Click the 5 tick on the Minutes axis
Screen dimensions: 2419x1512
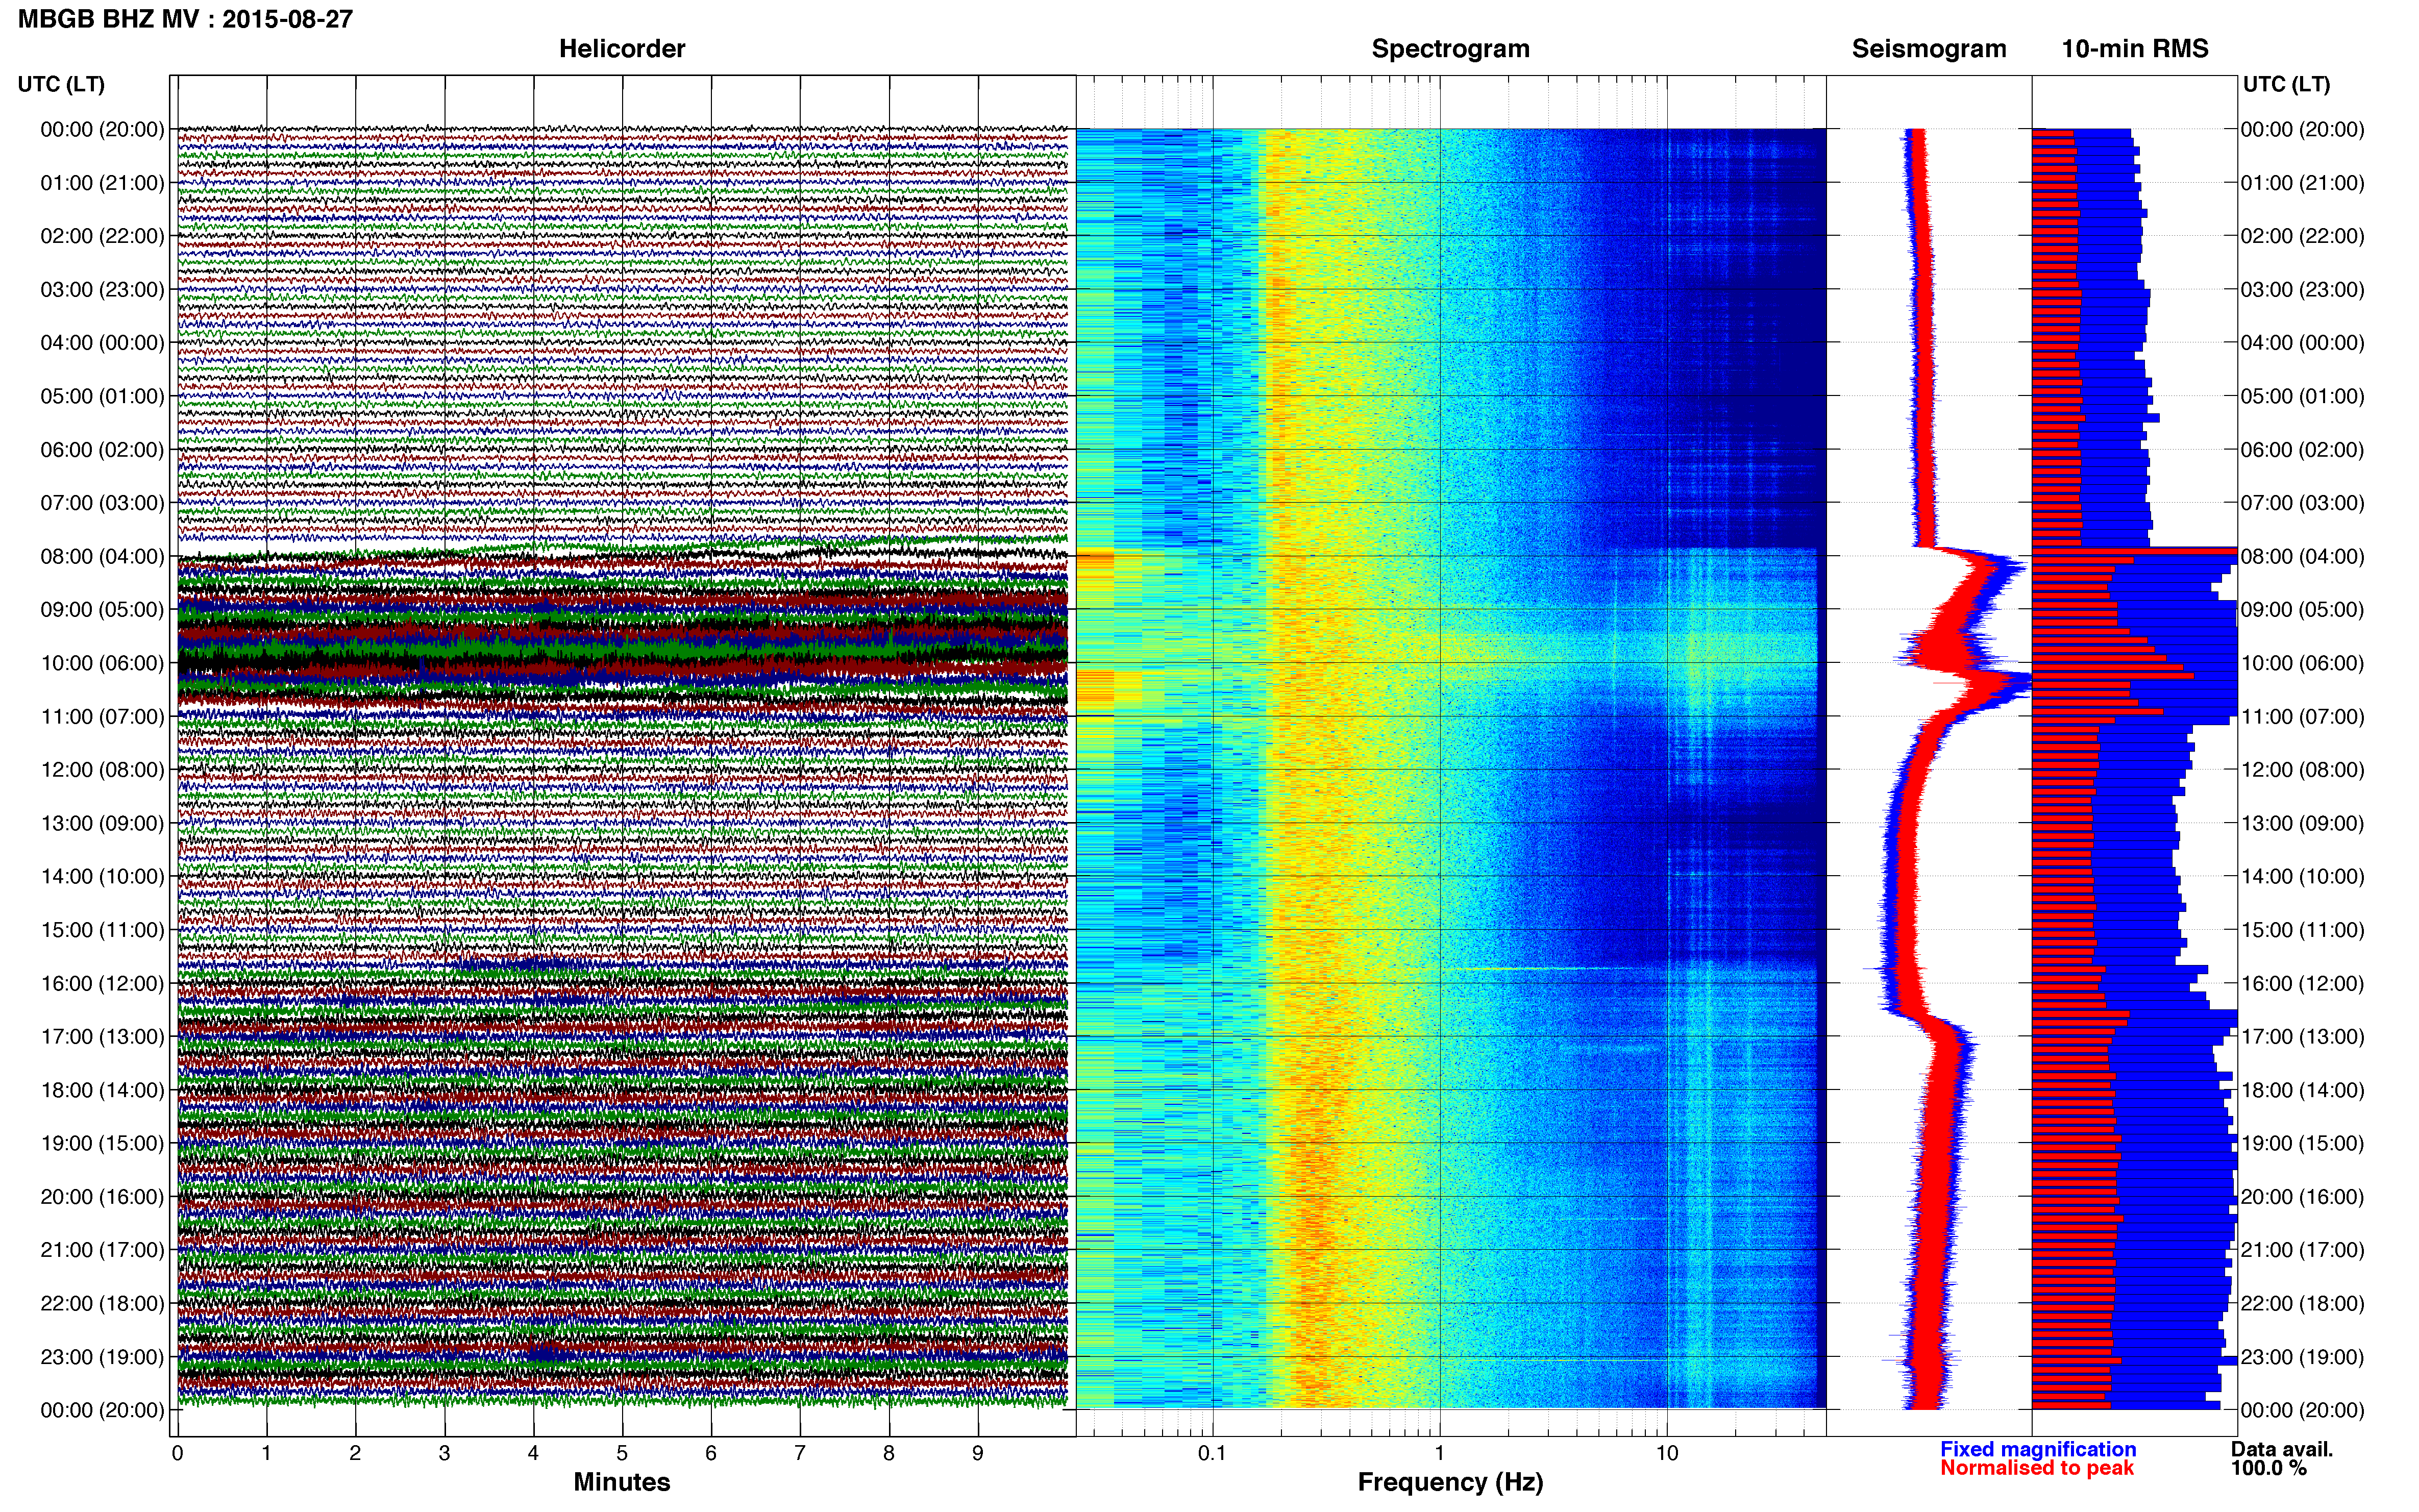(622, 1454)
